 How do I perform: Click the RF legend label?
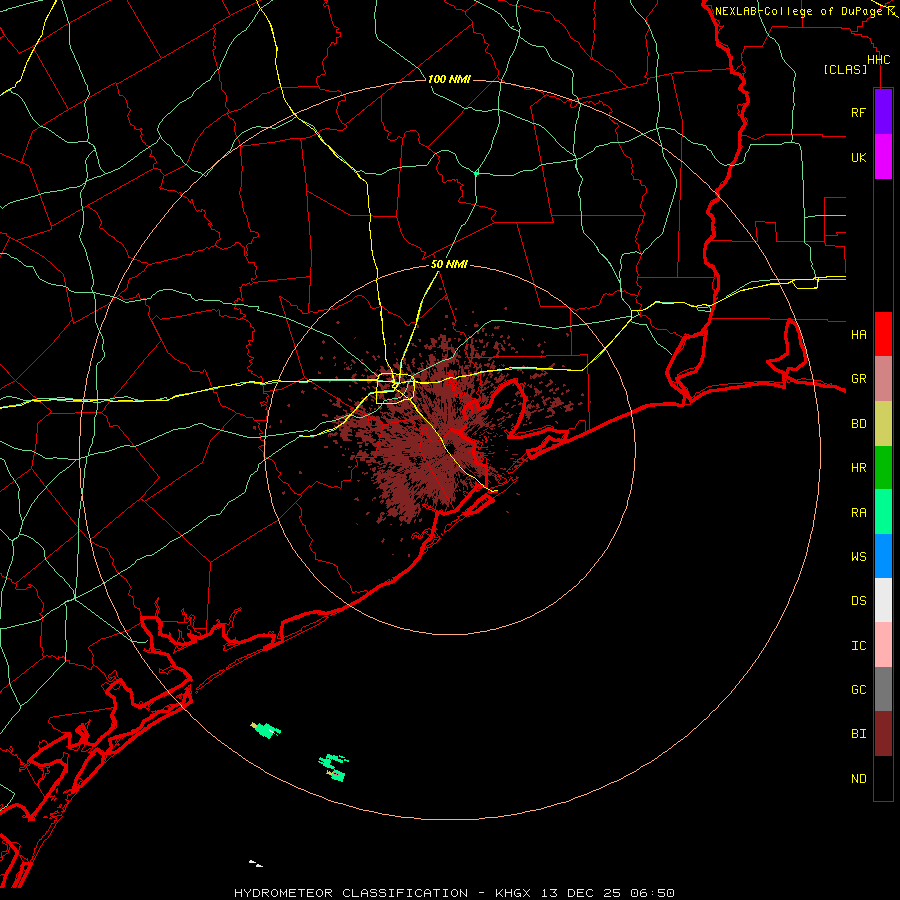858,112
